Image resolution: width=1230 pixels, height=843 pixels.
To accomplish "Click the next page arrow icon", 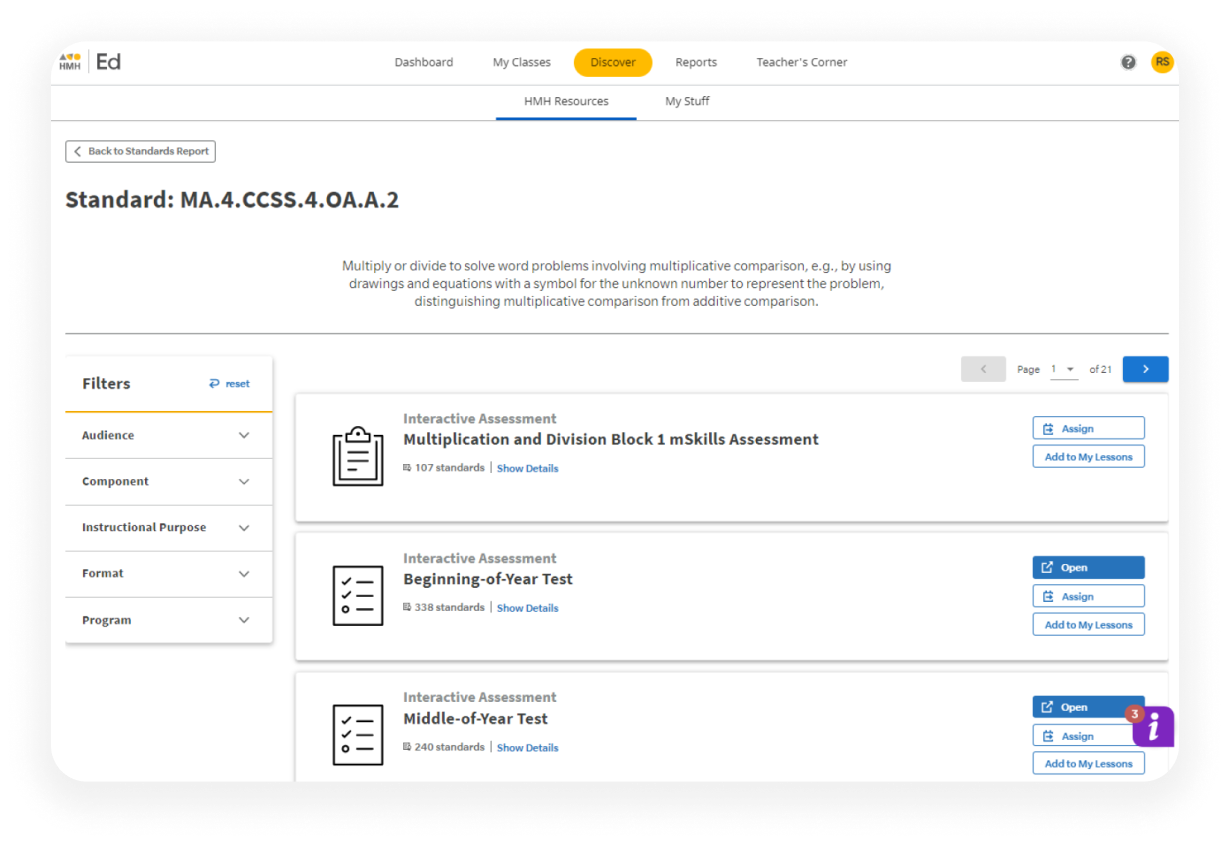I will tap(1145, 369).
